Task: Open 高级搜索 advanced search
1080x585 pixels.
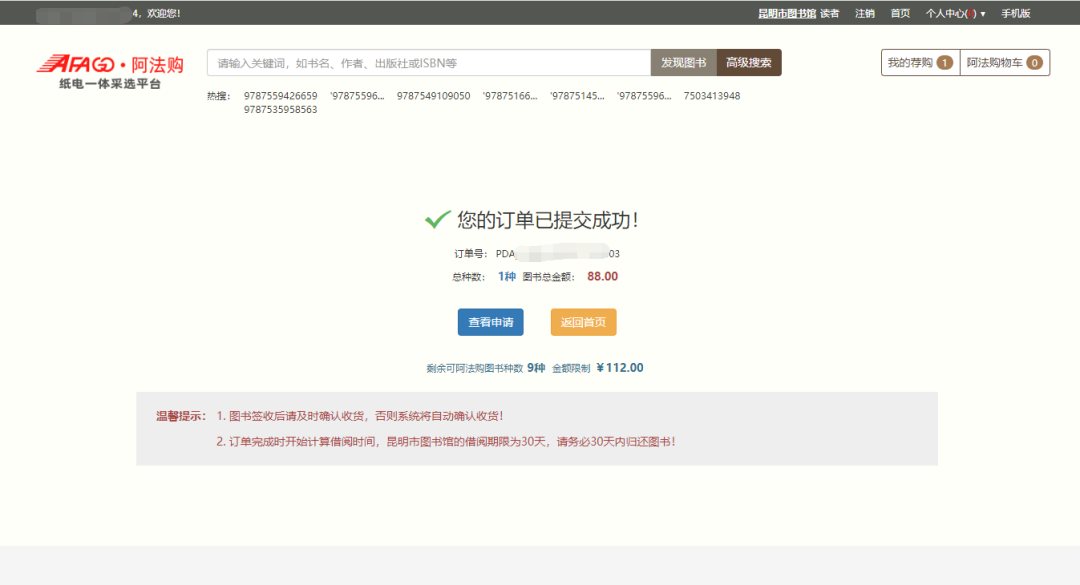Action: pos(749,63)
